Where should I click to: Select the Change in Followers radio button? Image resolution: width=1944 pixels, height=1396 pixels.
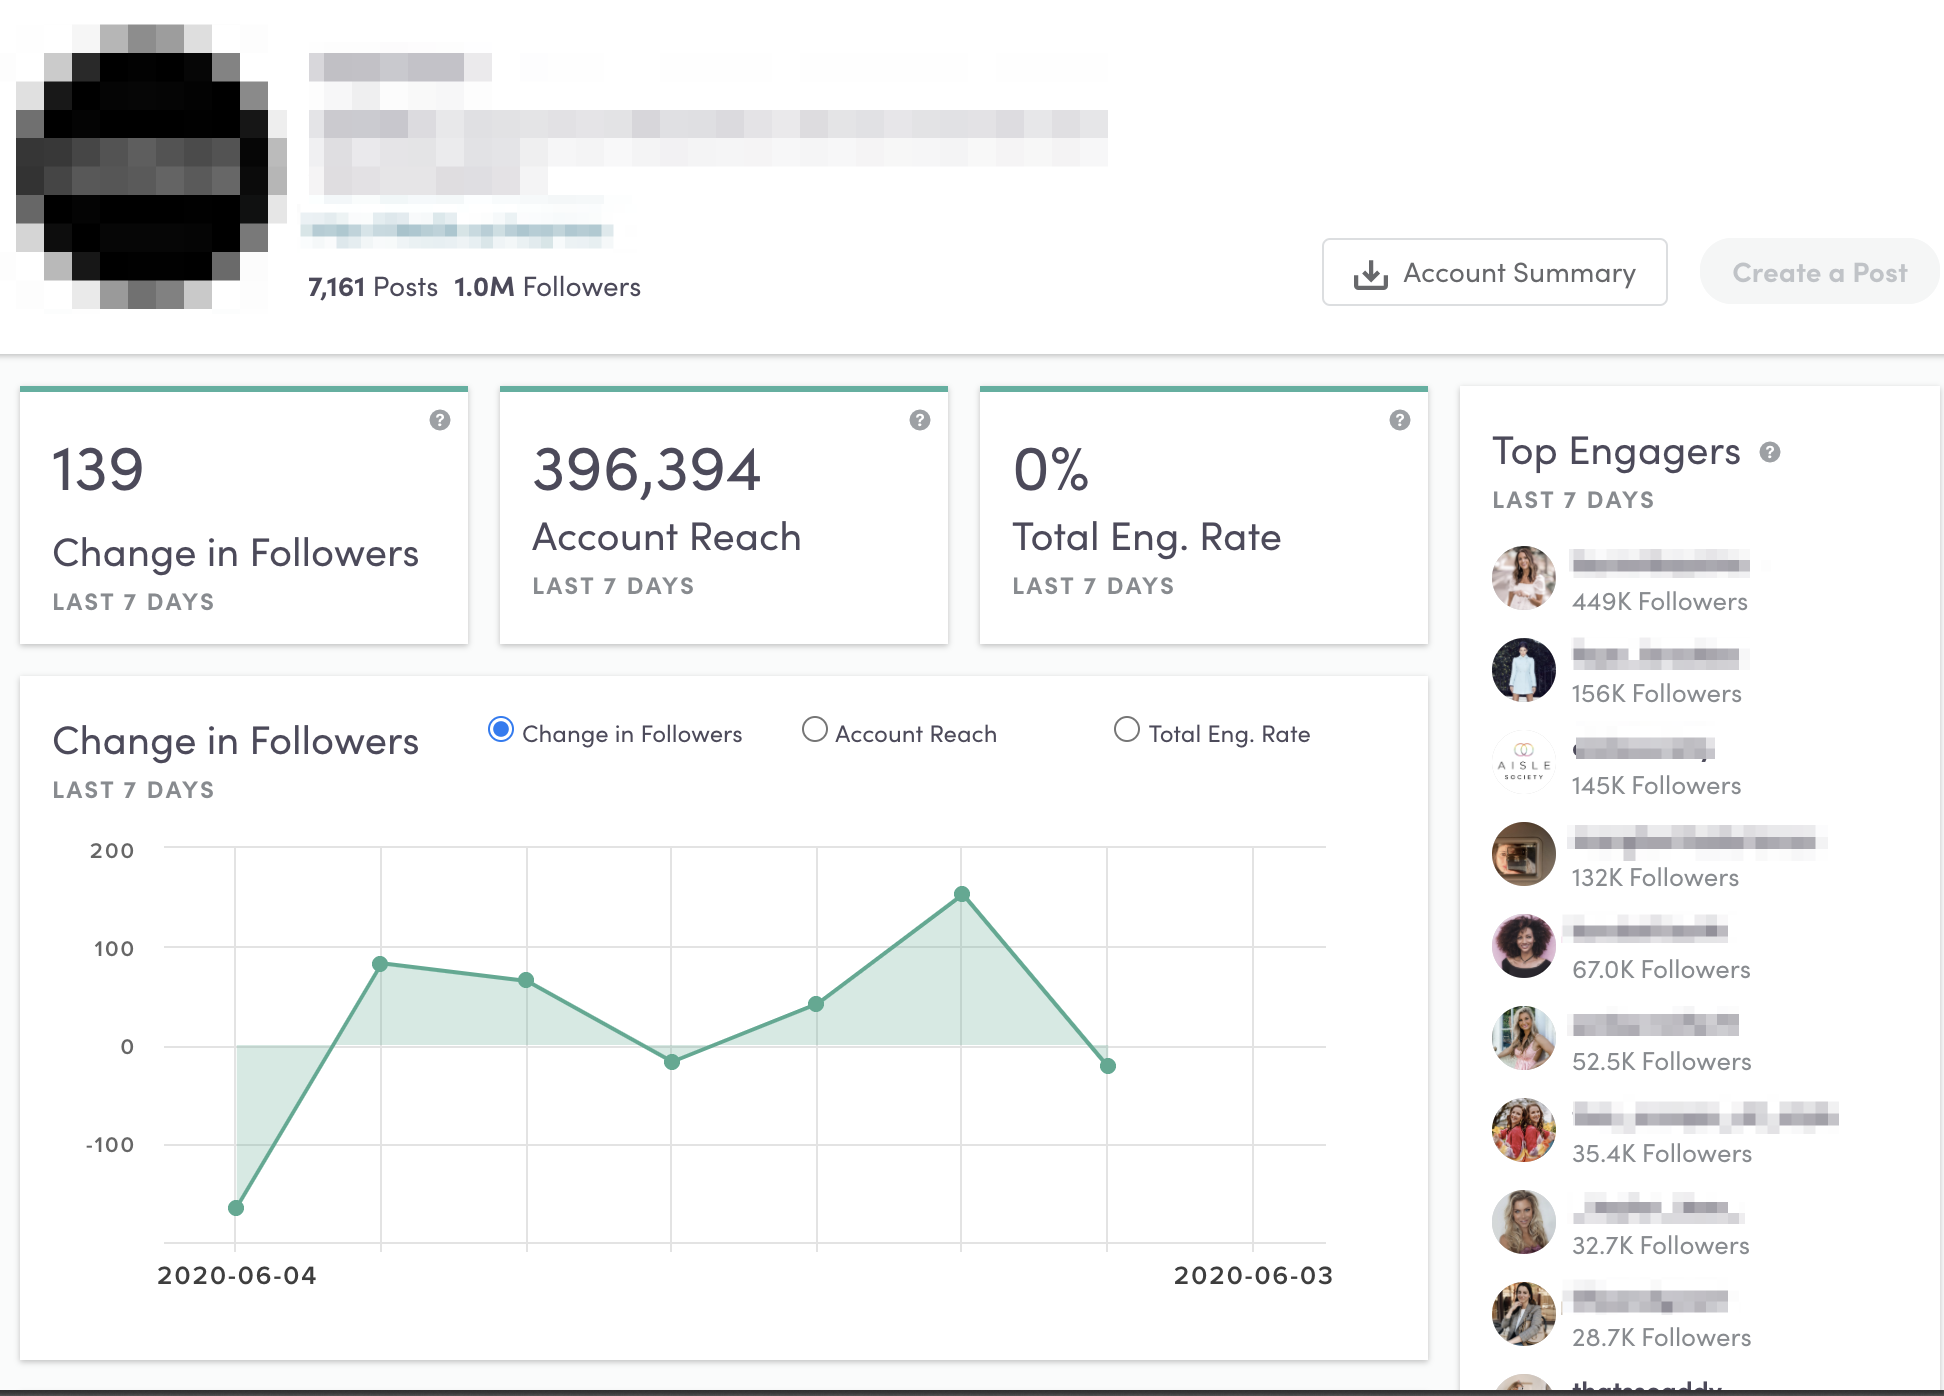point(500,730)
